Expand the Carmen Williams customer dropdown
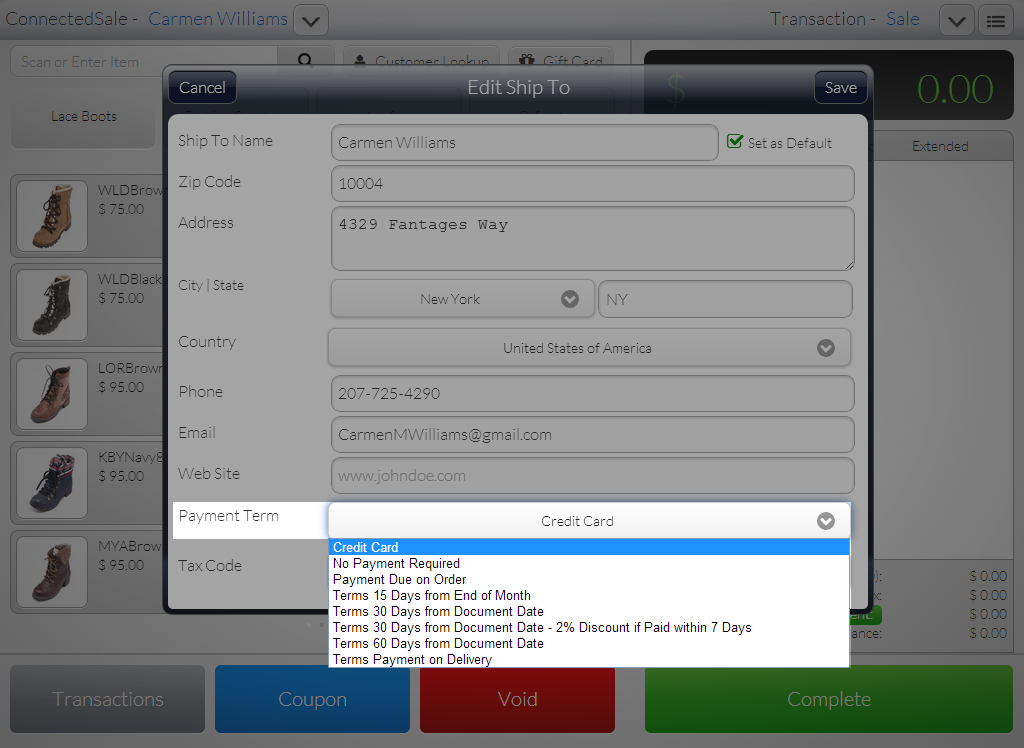The width and height of the screenshot is (1024, 748). click(311, 20)
